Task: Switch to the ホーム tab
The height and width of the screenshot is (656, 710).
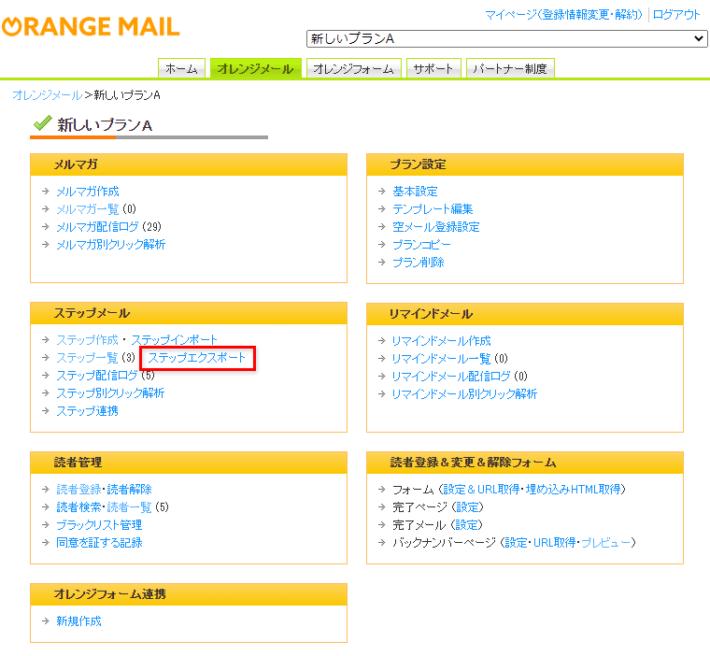Action: [x=182, y=69]
